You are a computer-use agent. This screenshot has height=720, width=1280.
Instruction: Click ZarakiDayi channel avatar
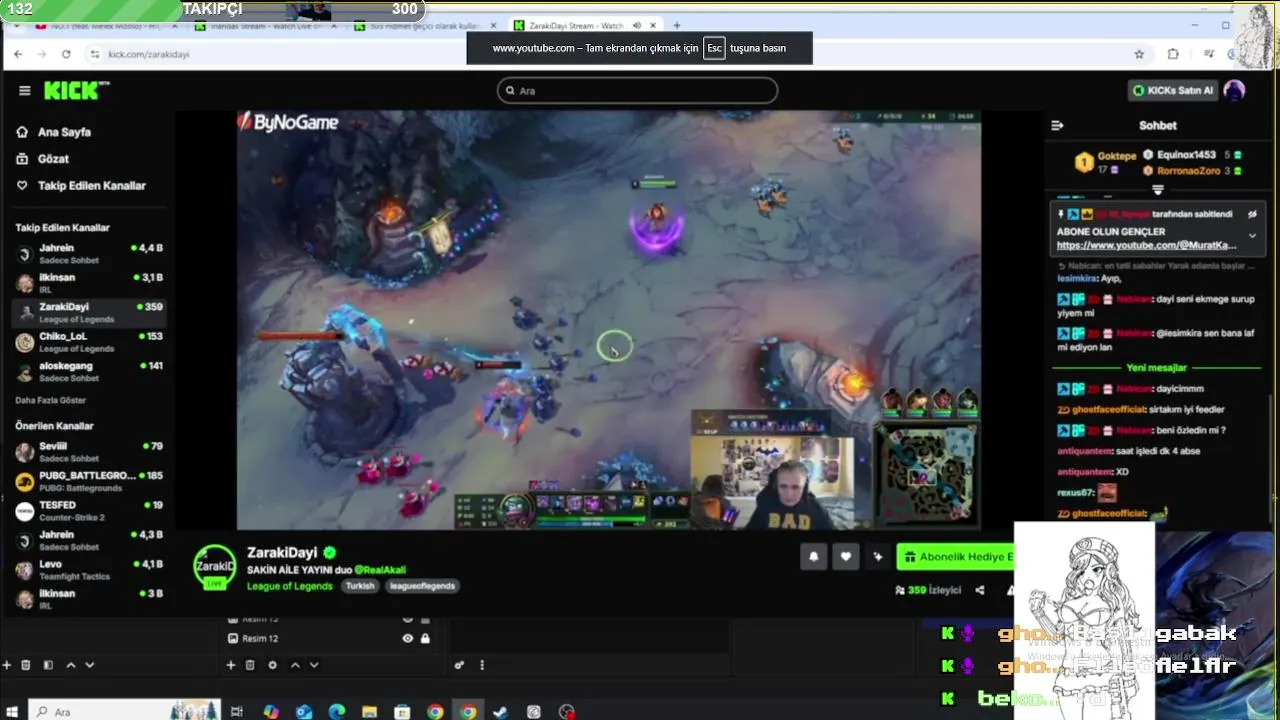coord(214,567)
